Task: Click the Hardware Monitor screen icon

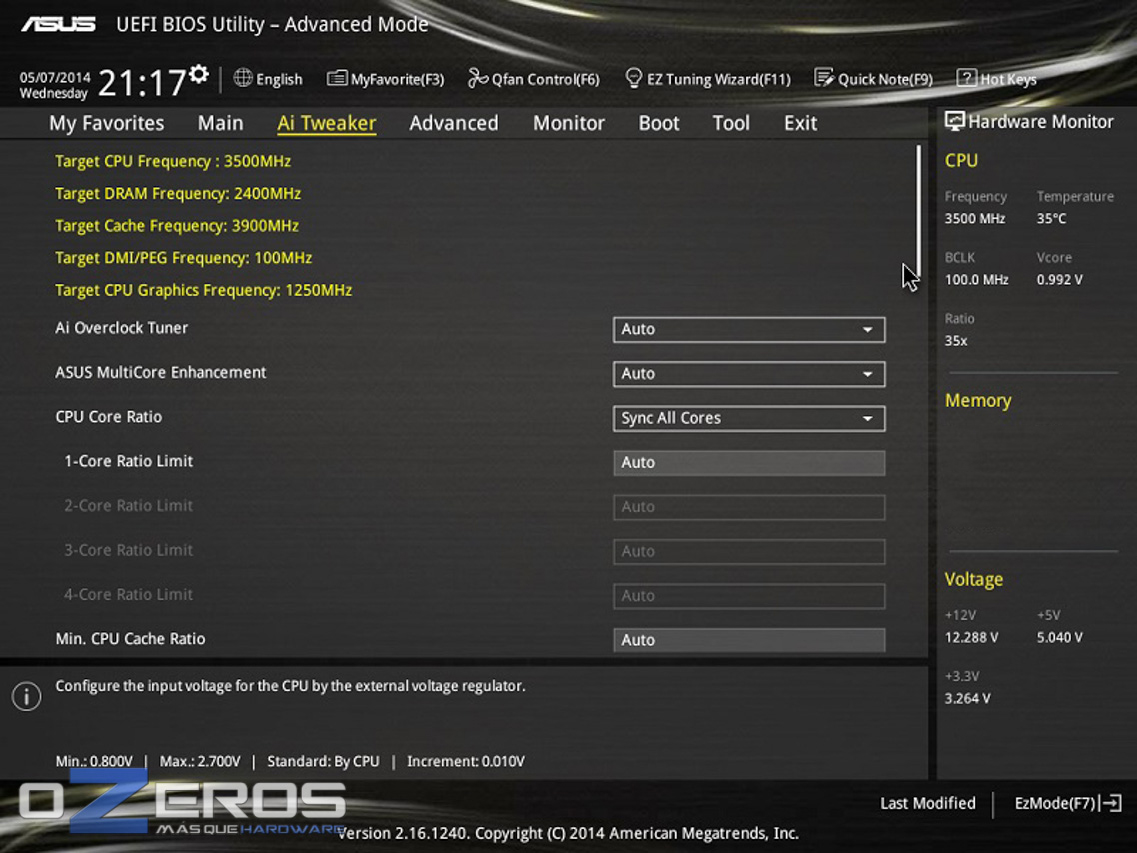Action: (954, 121)
